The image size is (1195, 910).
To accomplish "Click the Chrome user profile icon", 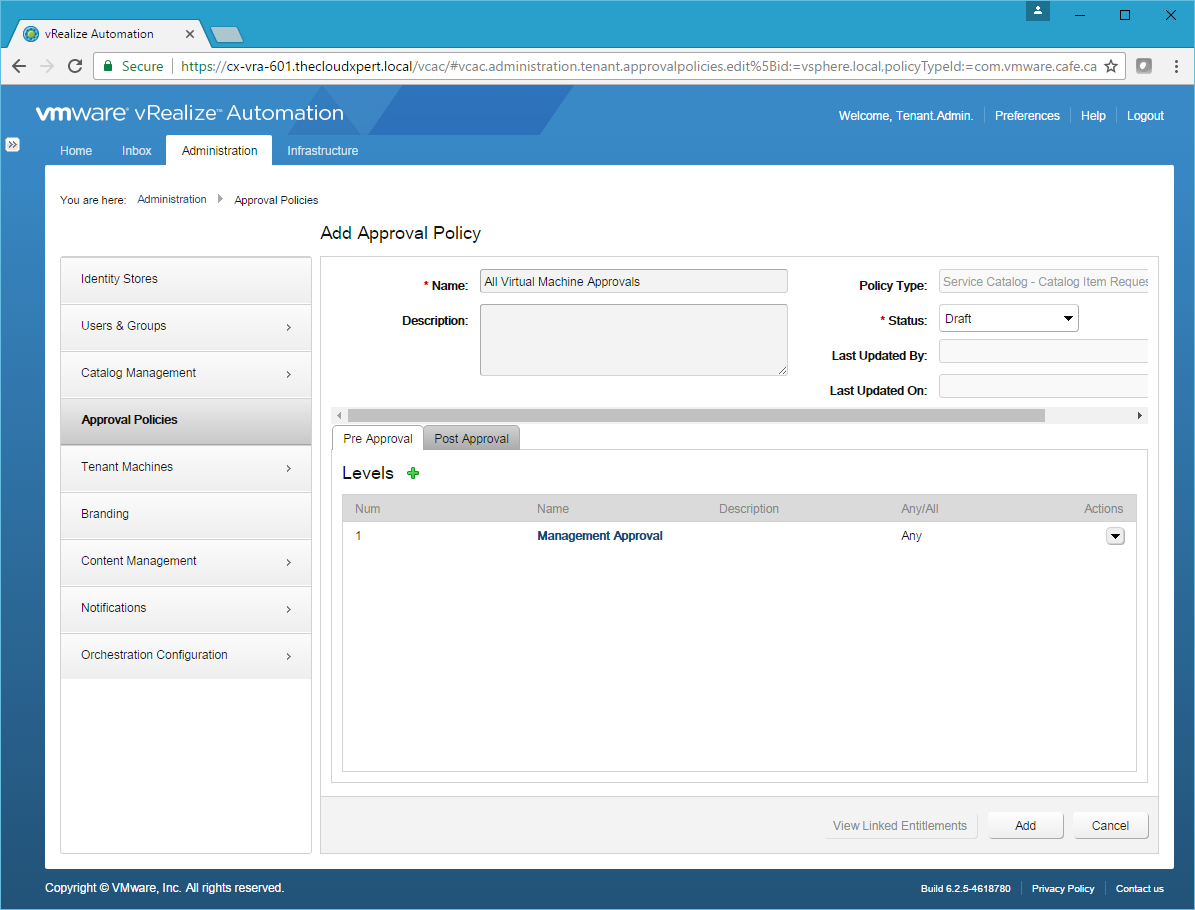I will point(1039,12).
